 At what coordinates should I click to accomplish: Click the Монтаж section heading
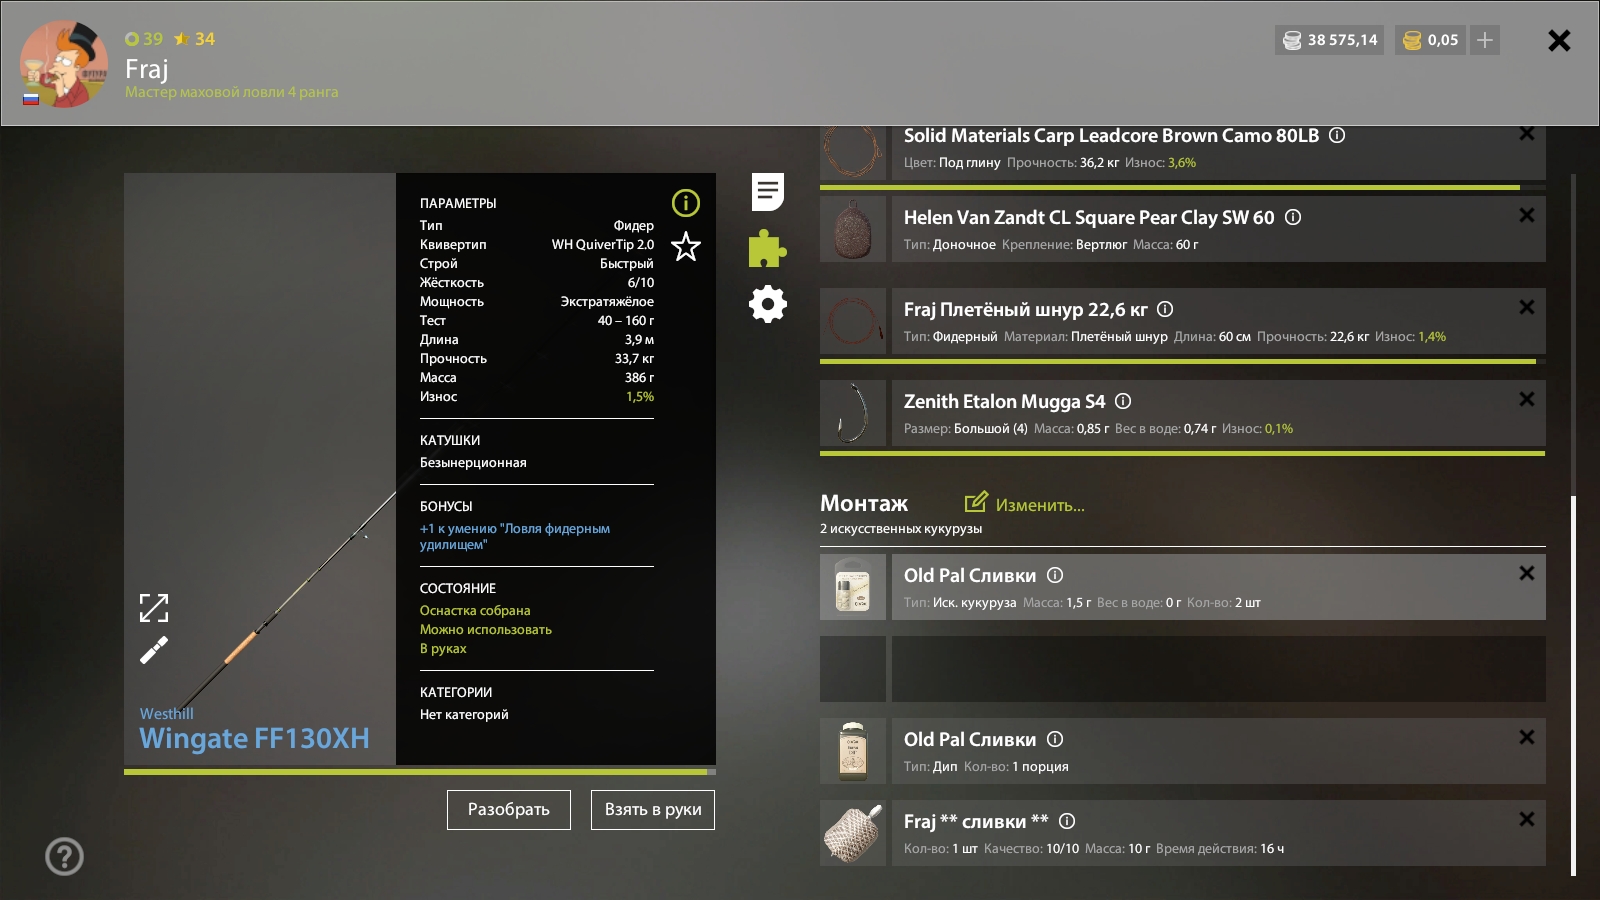pyautogui.click(x=864, y=503)
